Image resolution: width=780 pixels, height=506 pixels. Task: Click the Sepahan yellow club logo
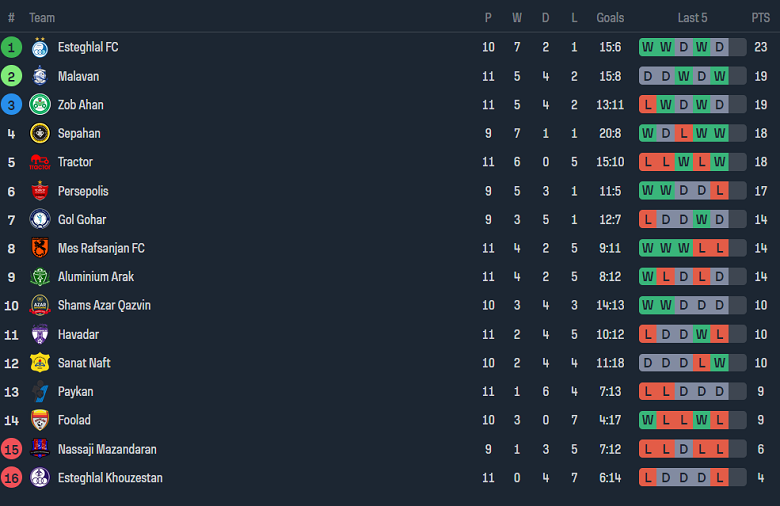click(40, 134)
